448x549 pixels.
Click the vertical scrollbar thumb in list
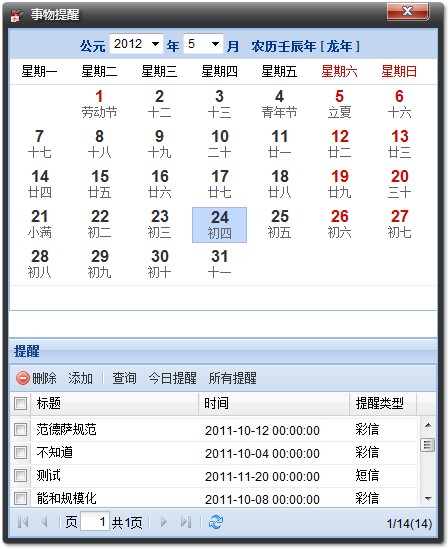(428, 445)
